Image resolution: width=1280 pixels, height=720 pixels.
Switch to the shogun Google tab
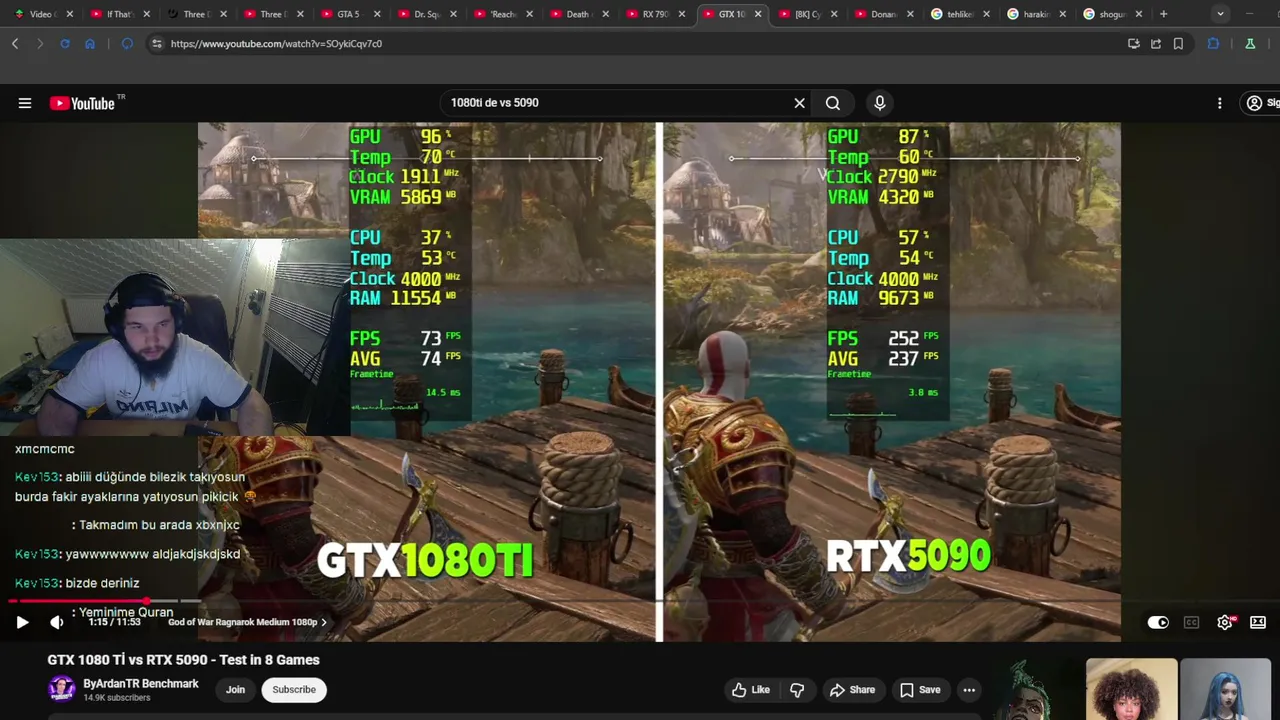click(1111, 14)
